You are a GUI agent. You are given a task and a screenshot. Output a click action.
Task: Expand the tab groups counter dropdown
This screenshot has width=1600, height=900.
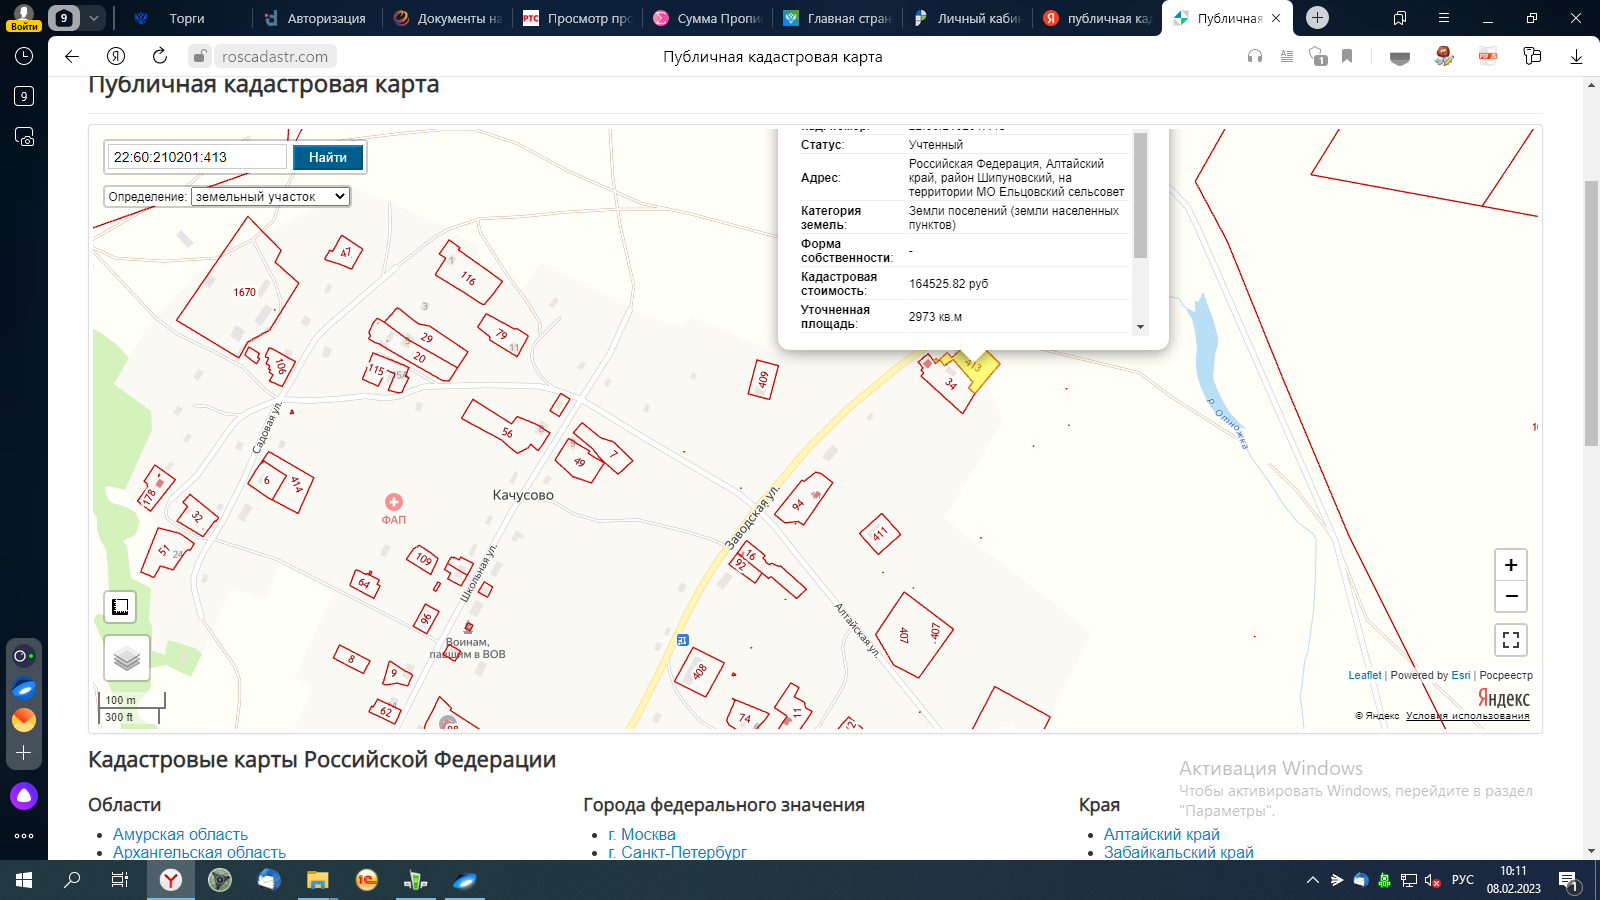pyautogui.click(x=93, y=18)
